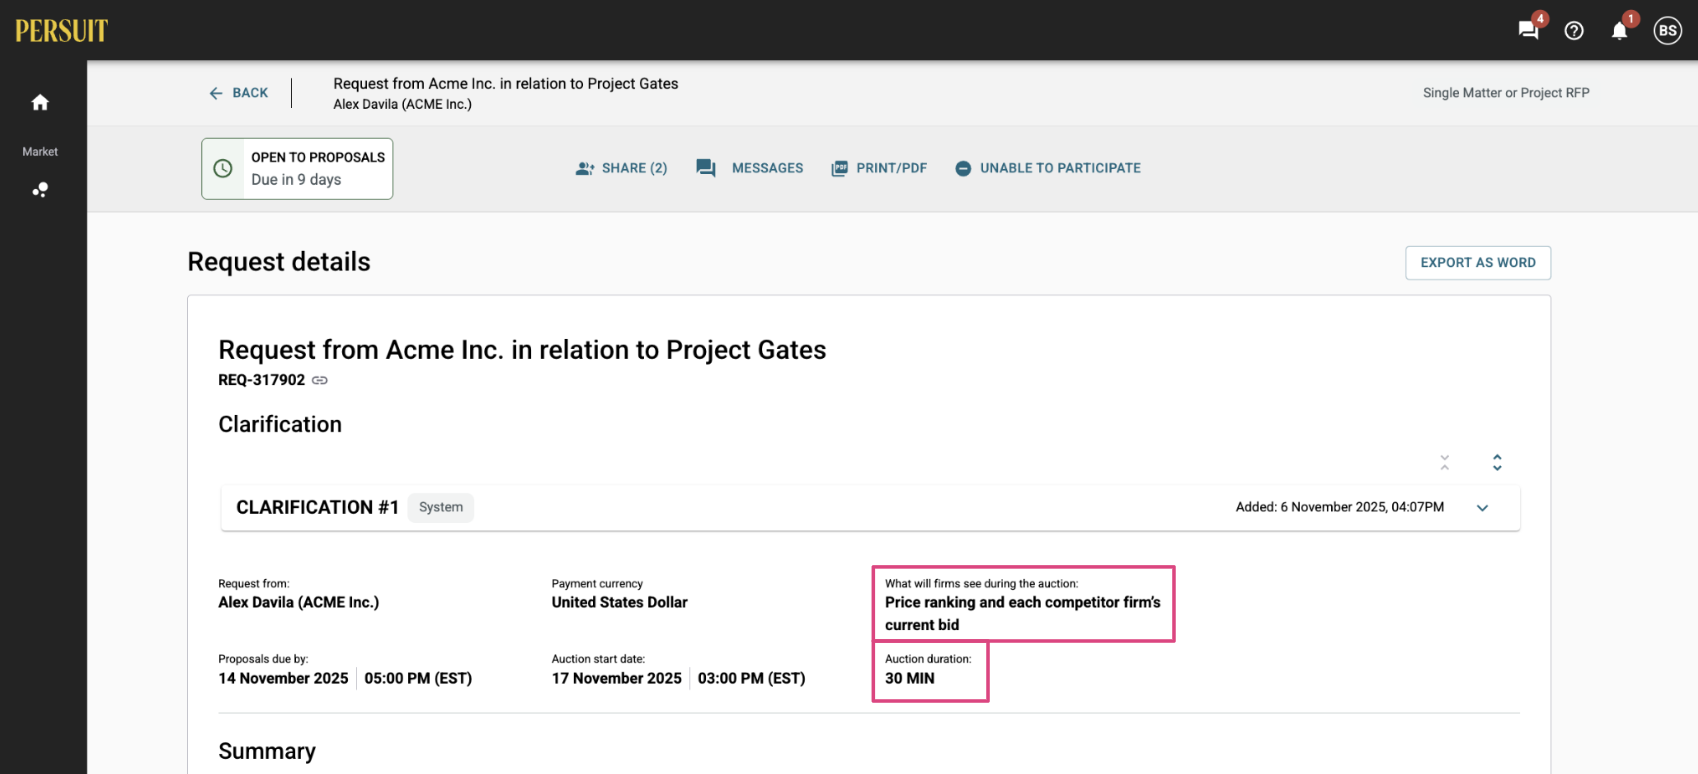Open the help question mark icon

pyautogui.click(x=1574, y=31)
